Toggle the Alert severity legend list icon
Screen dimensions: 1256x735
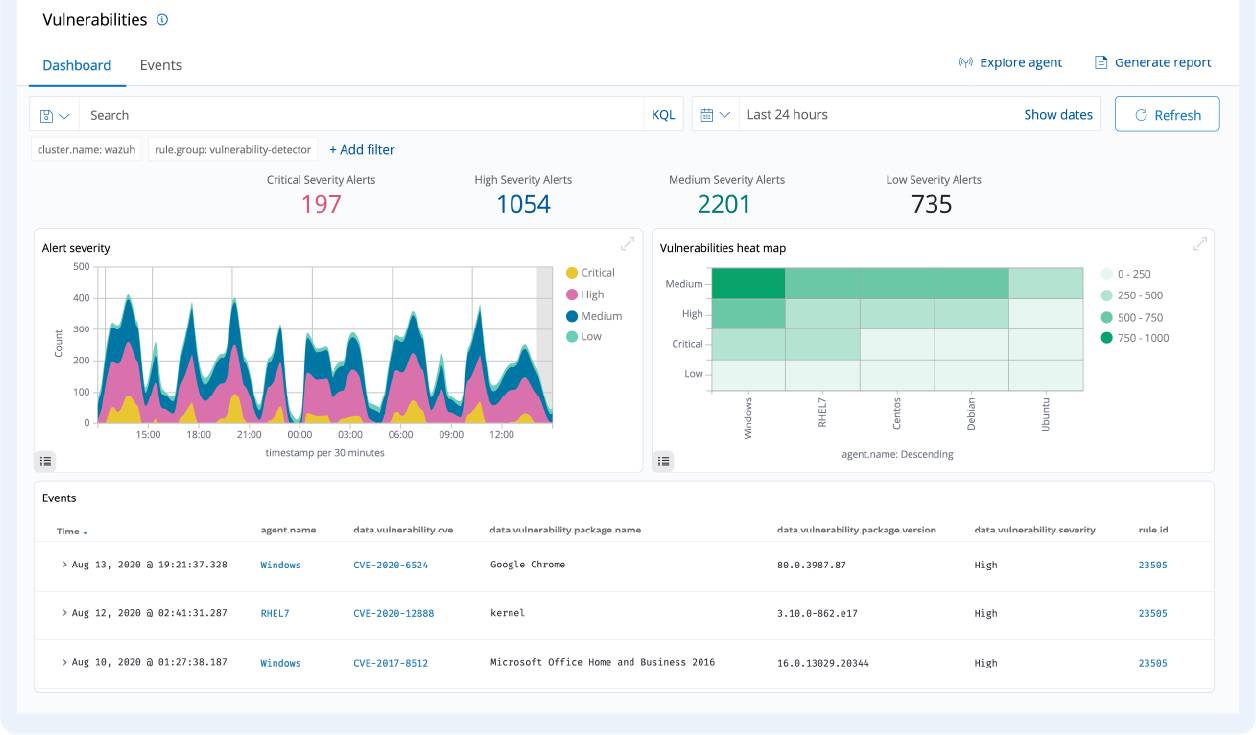tap(45, 461)
